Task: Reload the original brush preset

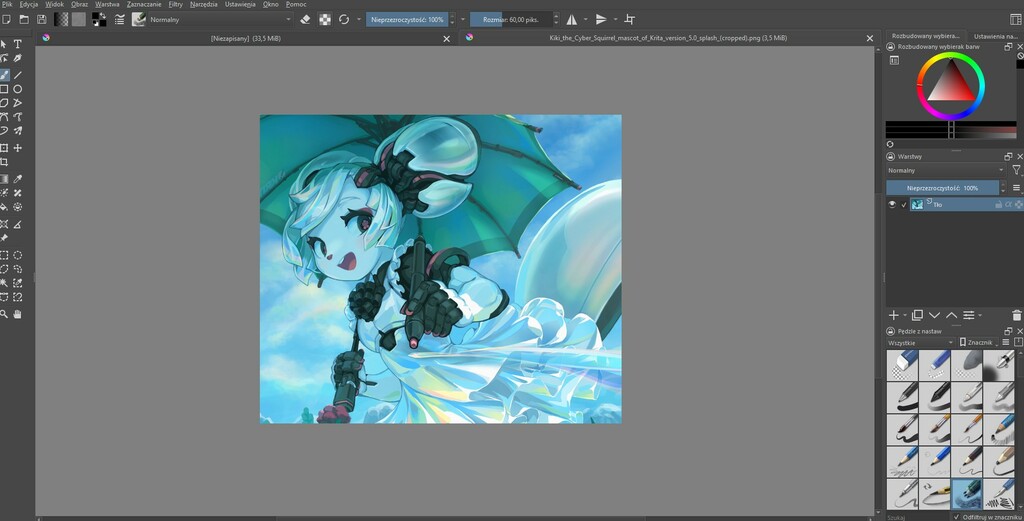Action: pos(344,20)
